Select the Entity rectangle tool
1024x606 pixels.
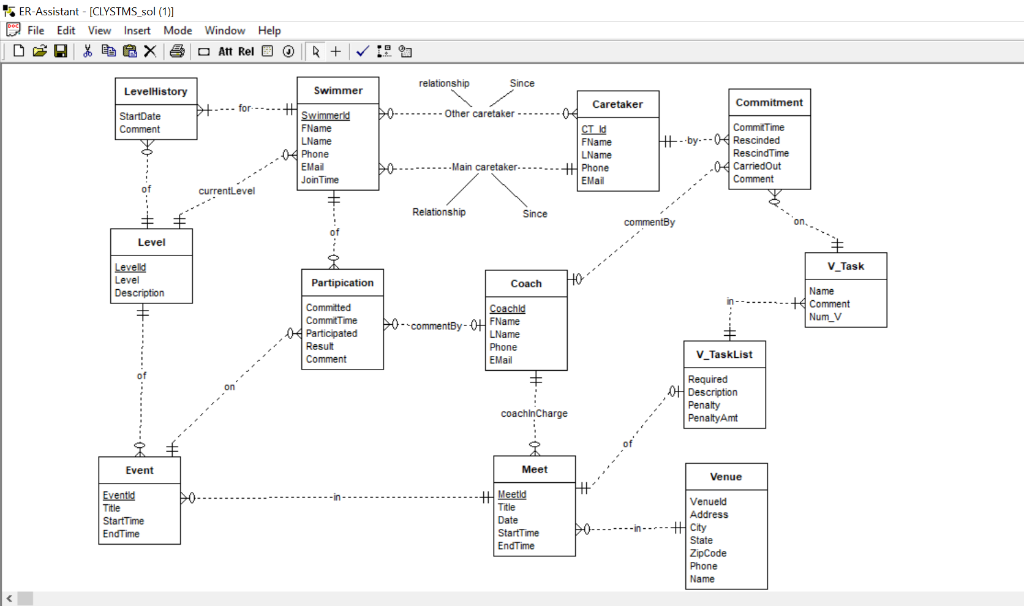[x=204, y=51]
